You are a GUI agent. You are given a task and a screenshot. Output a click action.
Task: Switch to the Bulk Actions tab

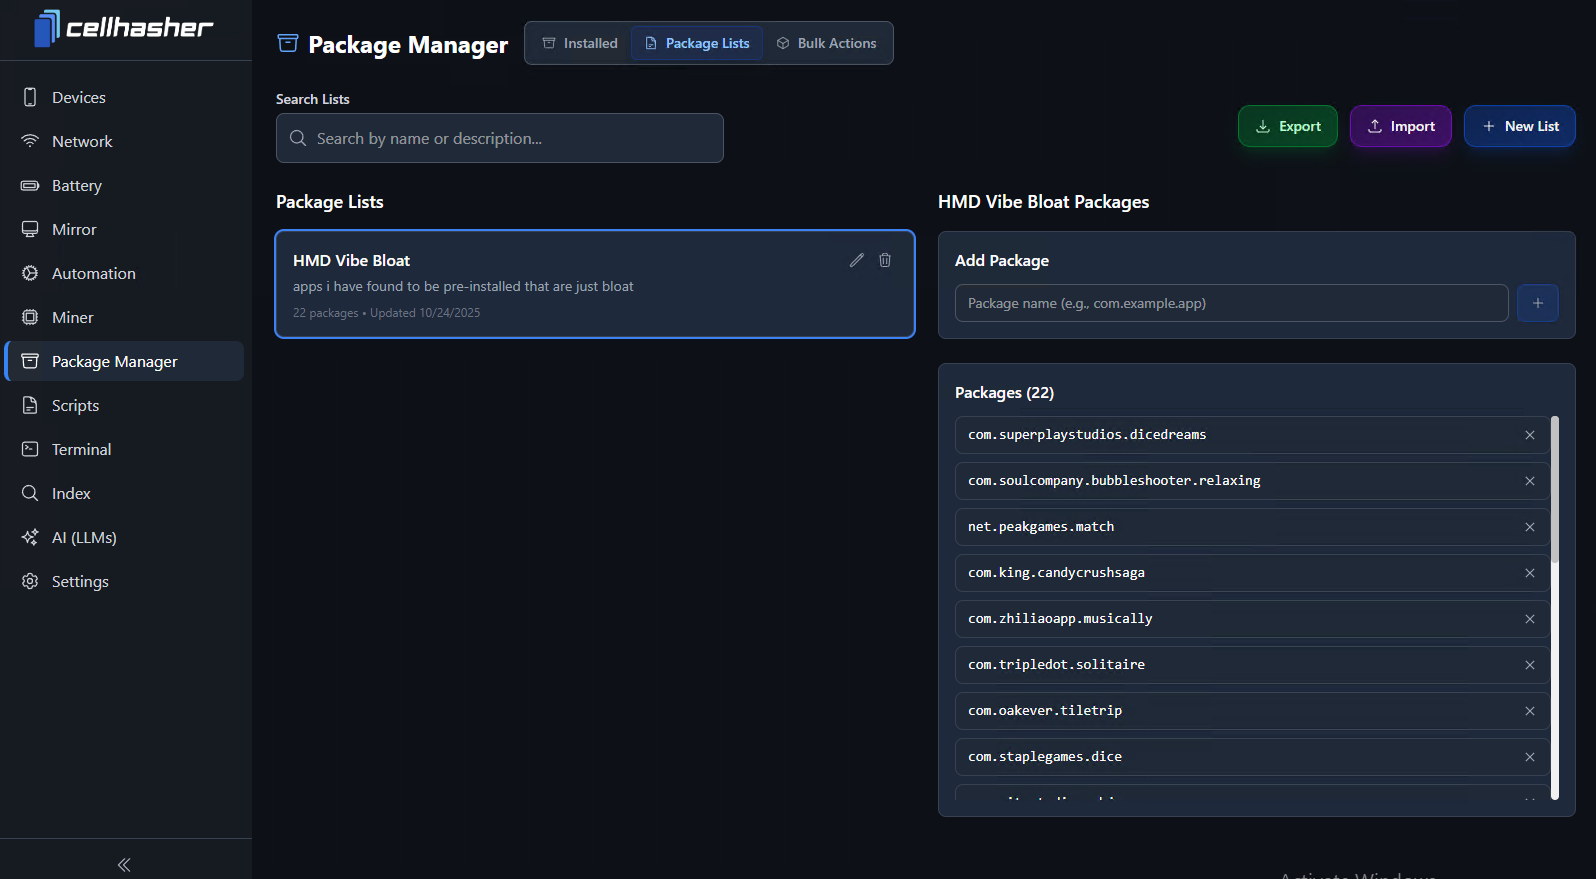click(x=827, y=43)
